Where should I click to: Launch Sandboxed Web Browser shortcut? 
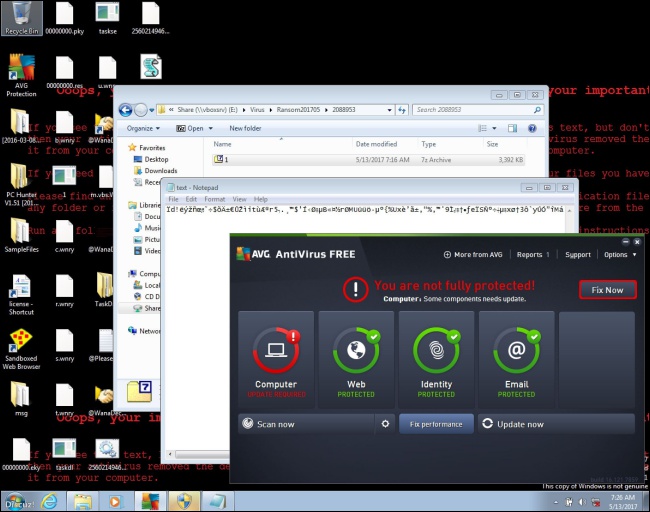click(21, 349)
